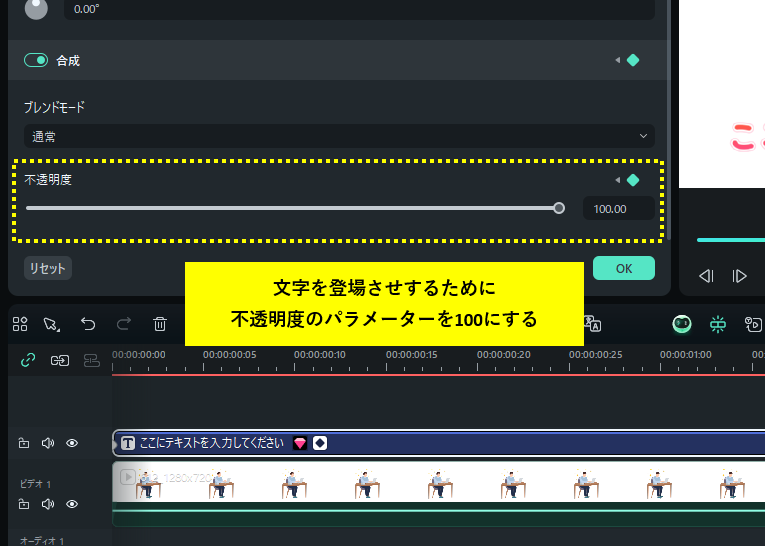
Task: Click the opacity value field 100.00
Action: (619, 209)
